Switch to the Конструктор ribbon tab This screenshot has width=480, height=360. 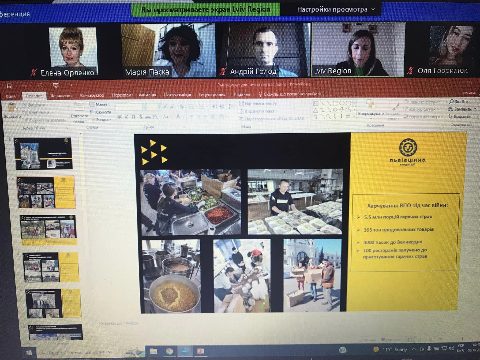tap(92, 95)
